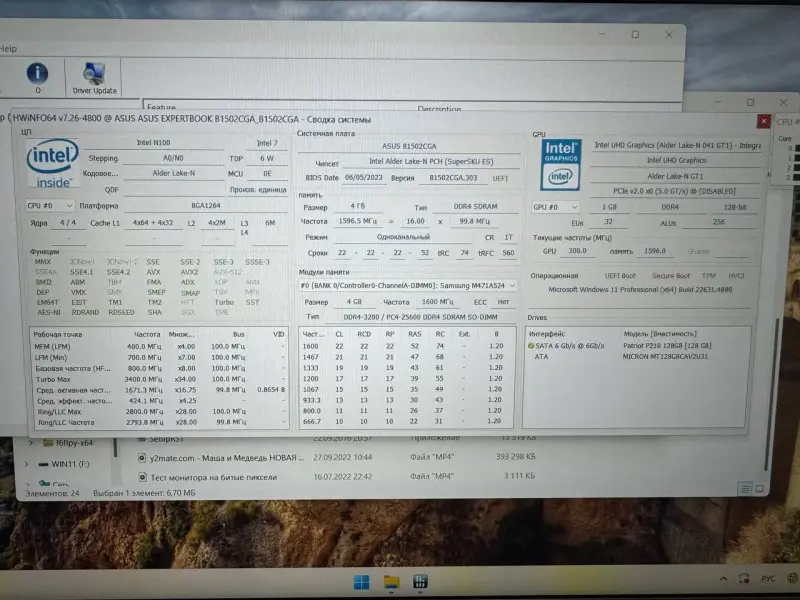
Task: Click the ASUS B1502CGA motherboard field
Action: click(x=409, y=146)
